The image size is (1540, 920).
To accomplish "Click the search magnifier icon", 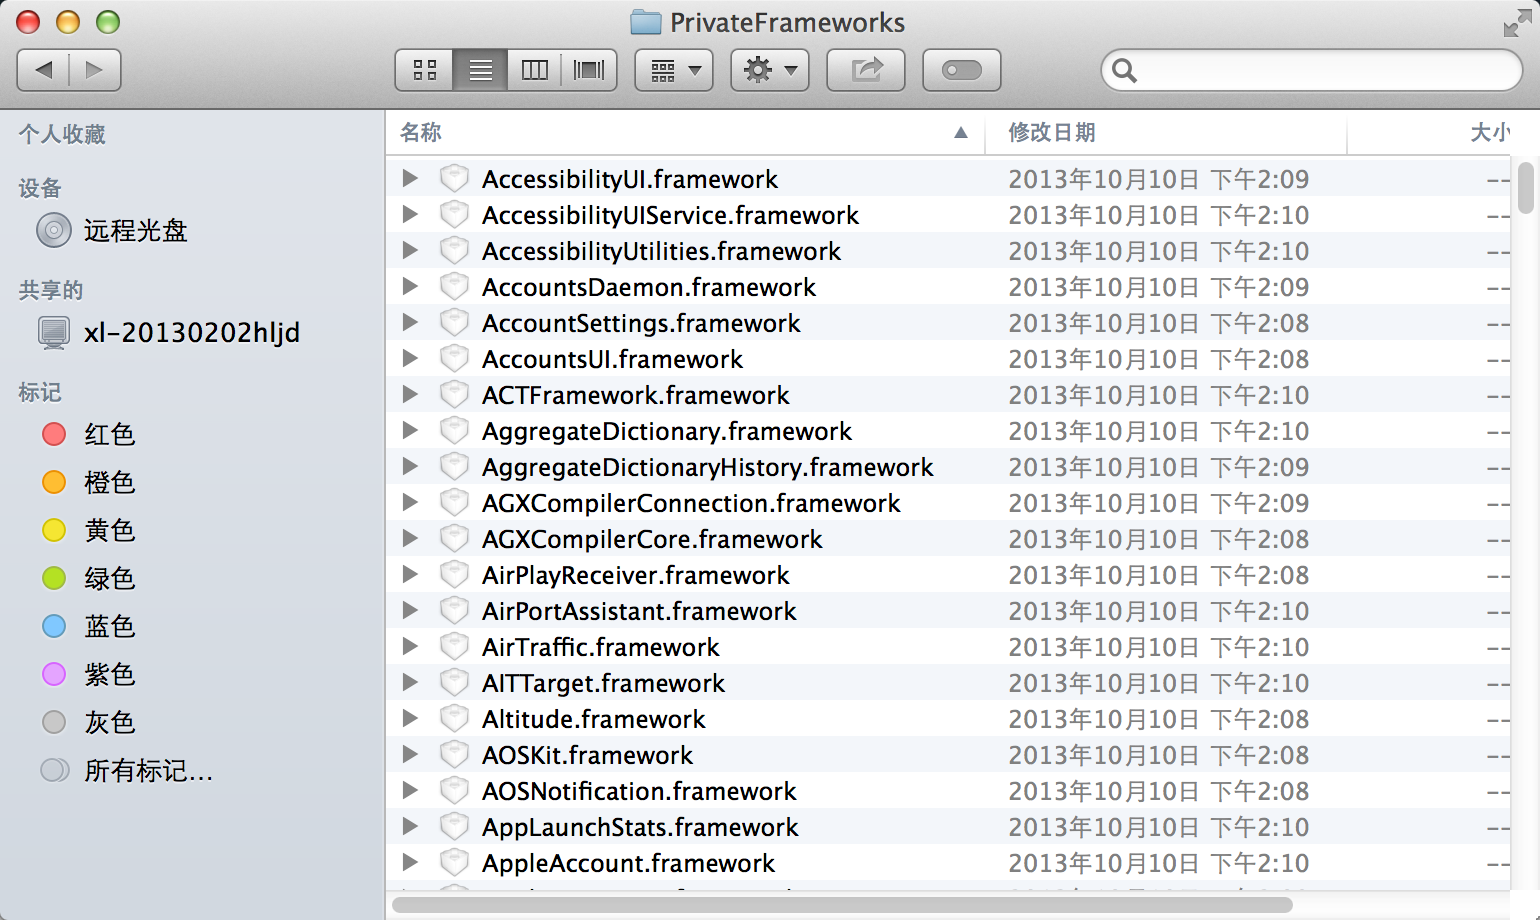I will pyautogui.click(x=1125, y=70).
